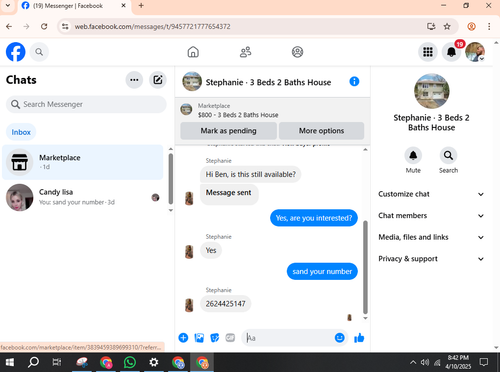Search in conversation magnifier icon
The height and width of the screenshot is (372, 500).
pyautogui.click(x=448, y=155)
